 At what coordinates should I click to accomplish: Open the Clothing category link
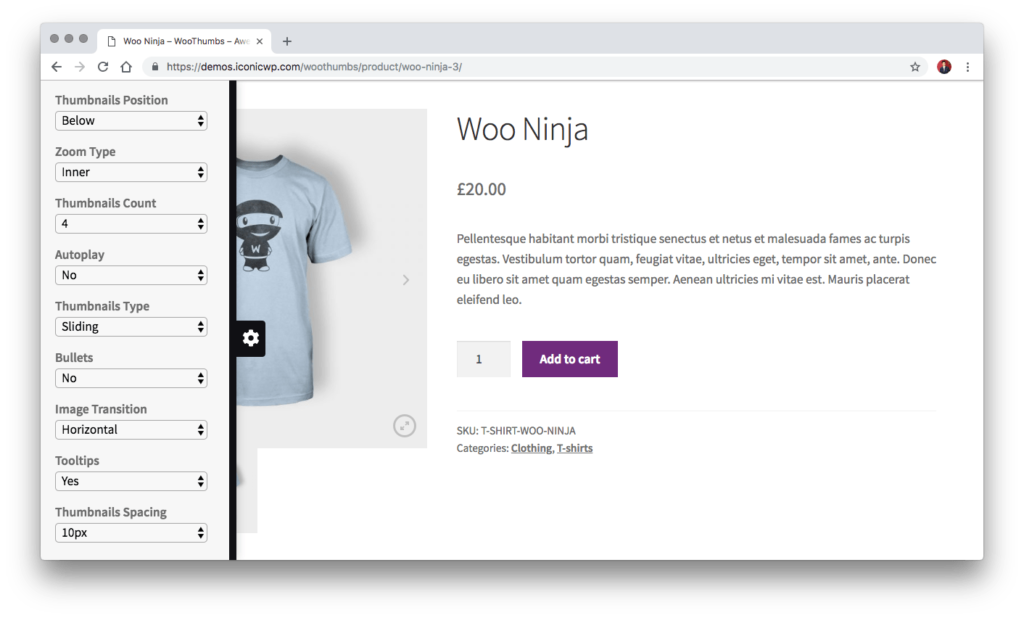(529, 448)
